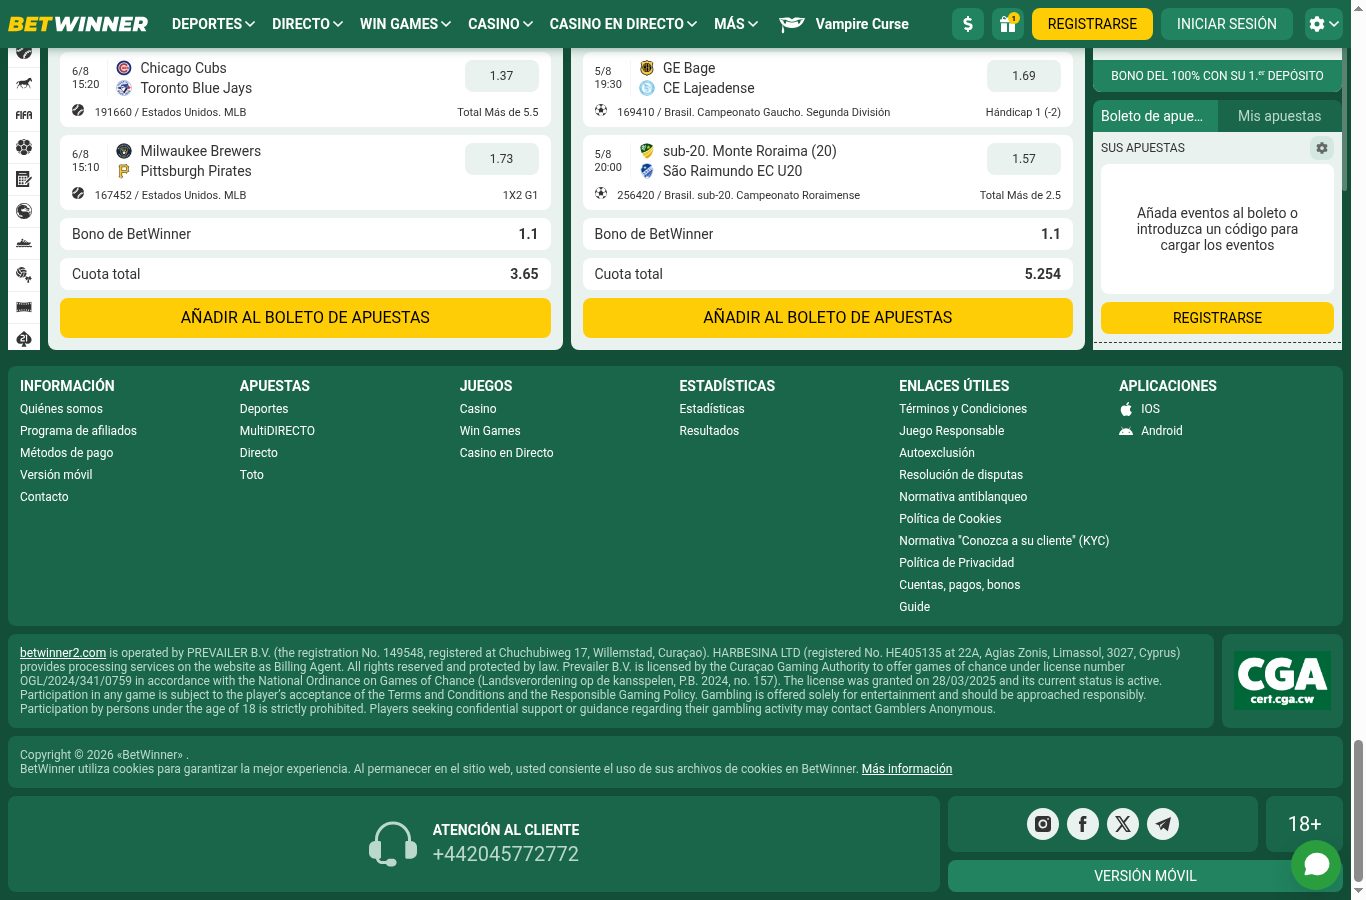
Task: Open Términos y Condiciones link
Action: [x=963, y=409]
